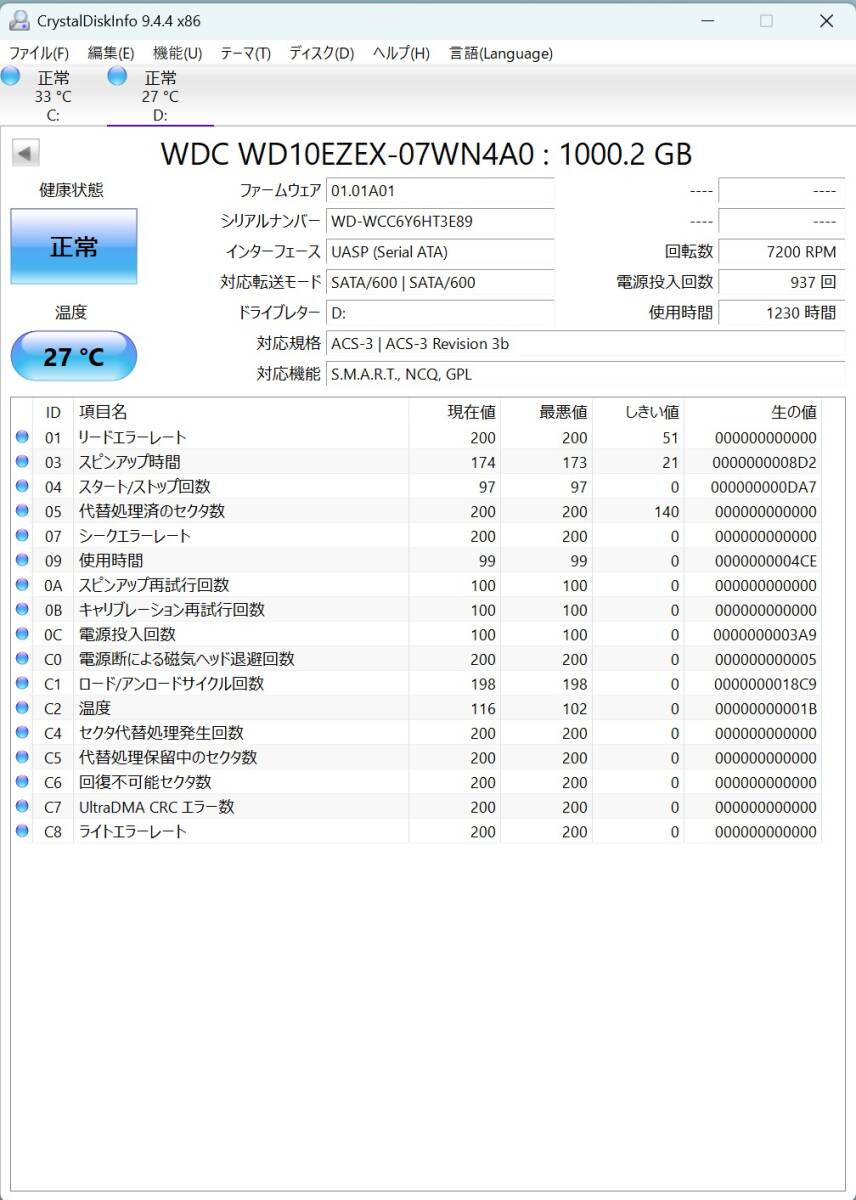The height and width of the screenshot is (1200, 856).
Task: Click raw value 0000000004CE
Action: [x=765, y=561]
